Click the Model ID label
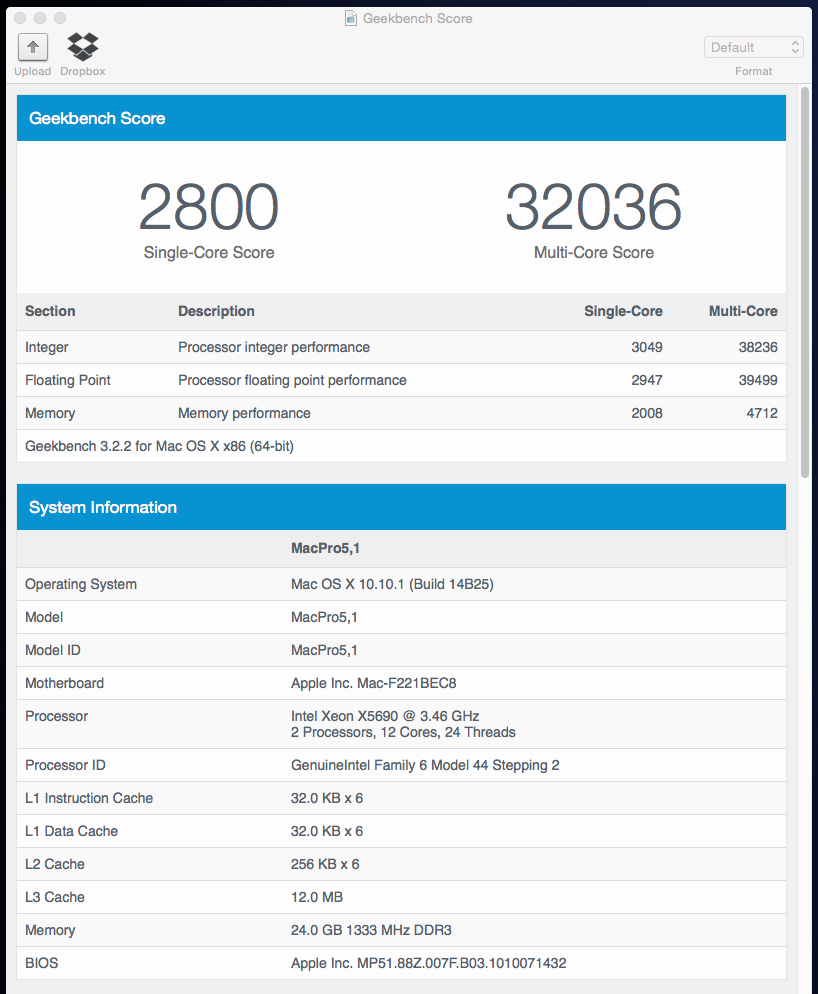Image resolution: width=818 pixels, height=994 pixels. pyautogui.click(x=53, y=650)
